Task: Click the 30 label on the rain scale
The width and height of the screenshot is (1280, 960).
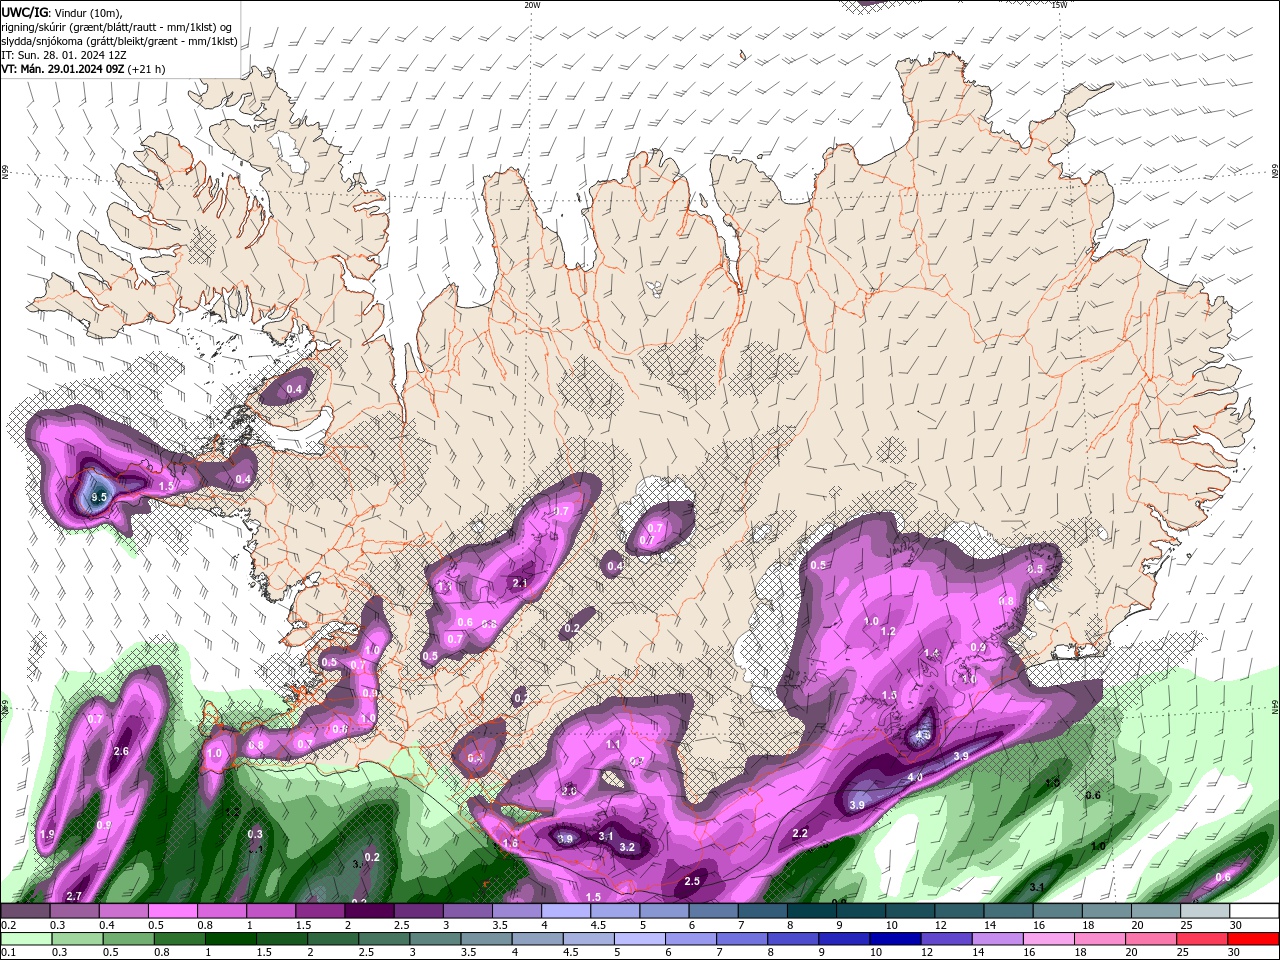Action: coord(1236,953)
